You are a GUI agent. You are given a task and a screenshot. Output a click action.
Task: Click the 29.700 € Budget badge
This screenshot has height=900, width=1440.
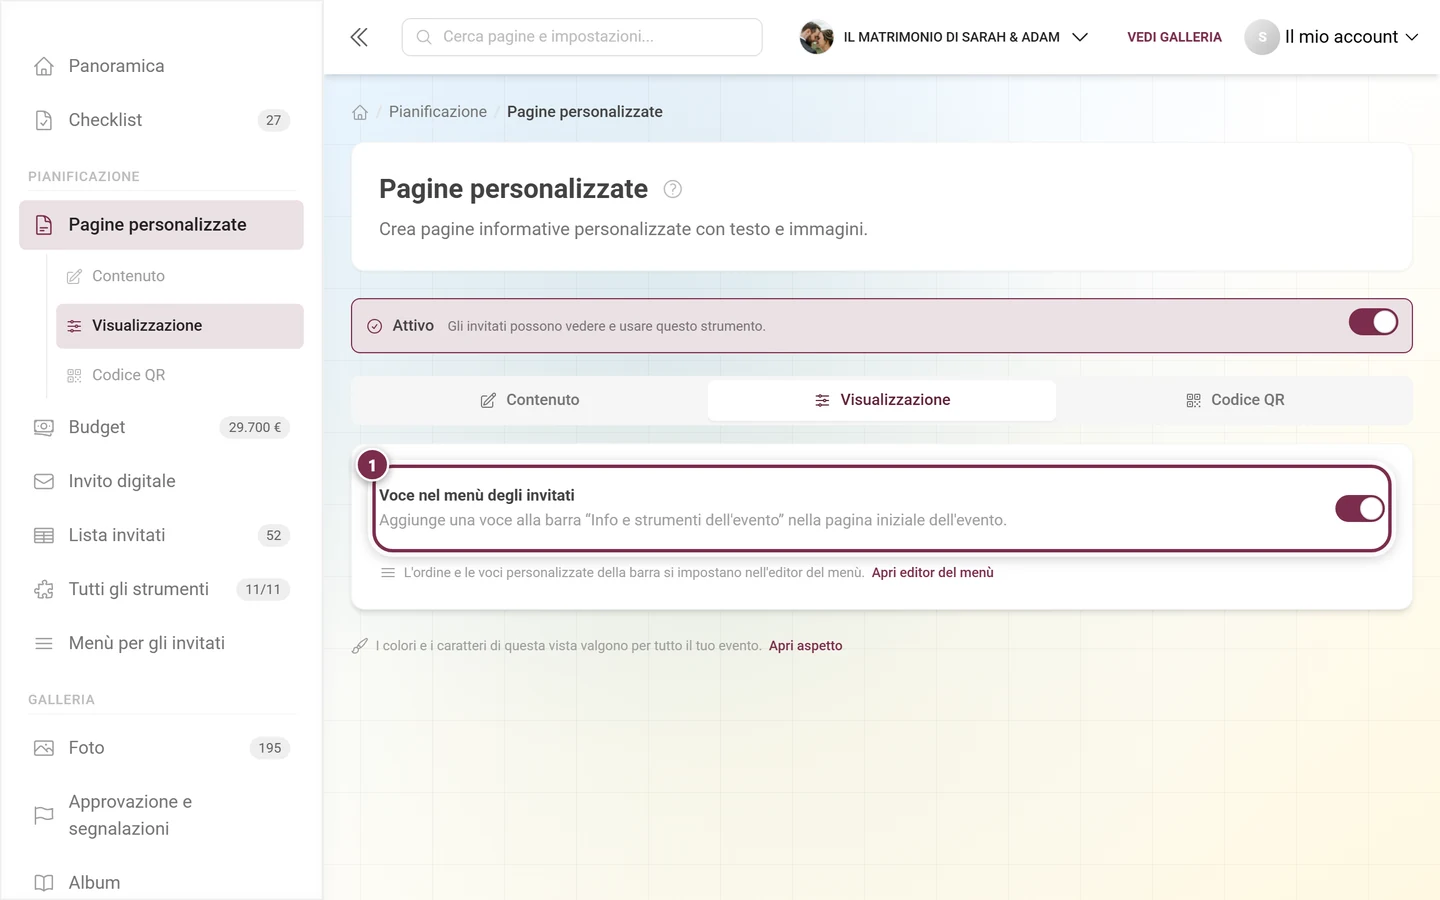[x=255, y=427]
